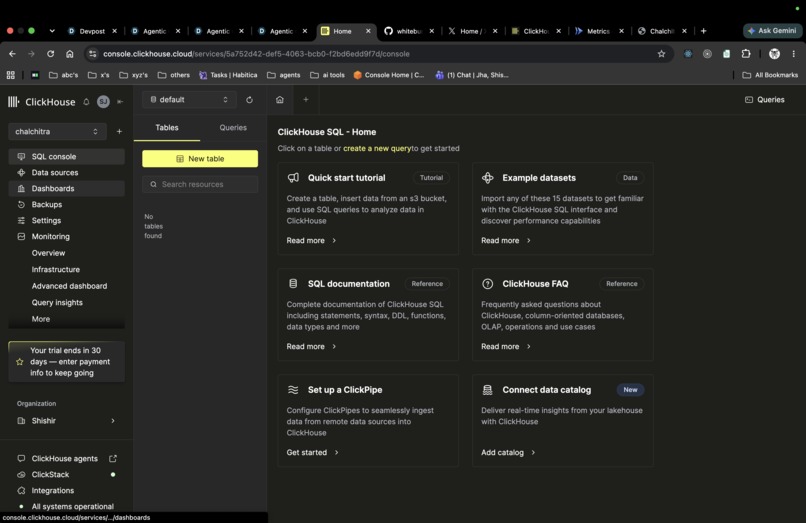Switch to the Devpost browser tab
Image resolution: width=806 pixels, height=523 pixels.
tap(92, 31)
